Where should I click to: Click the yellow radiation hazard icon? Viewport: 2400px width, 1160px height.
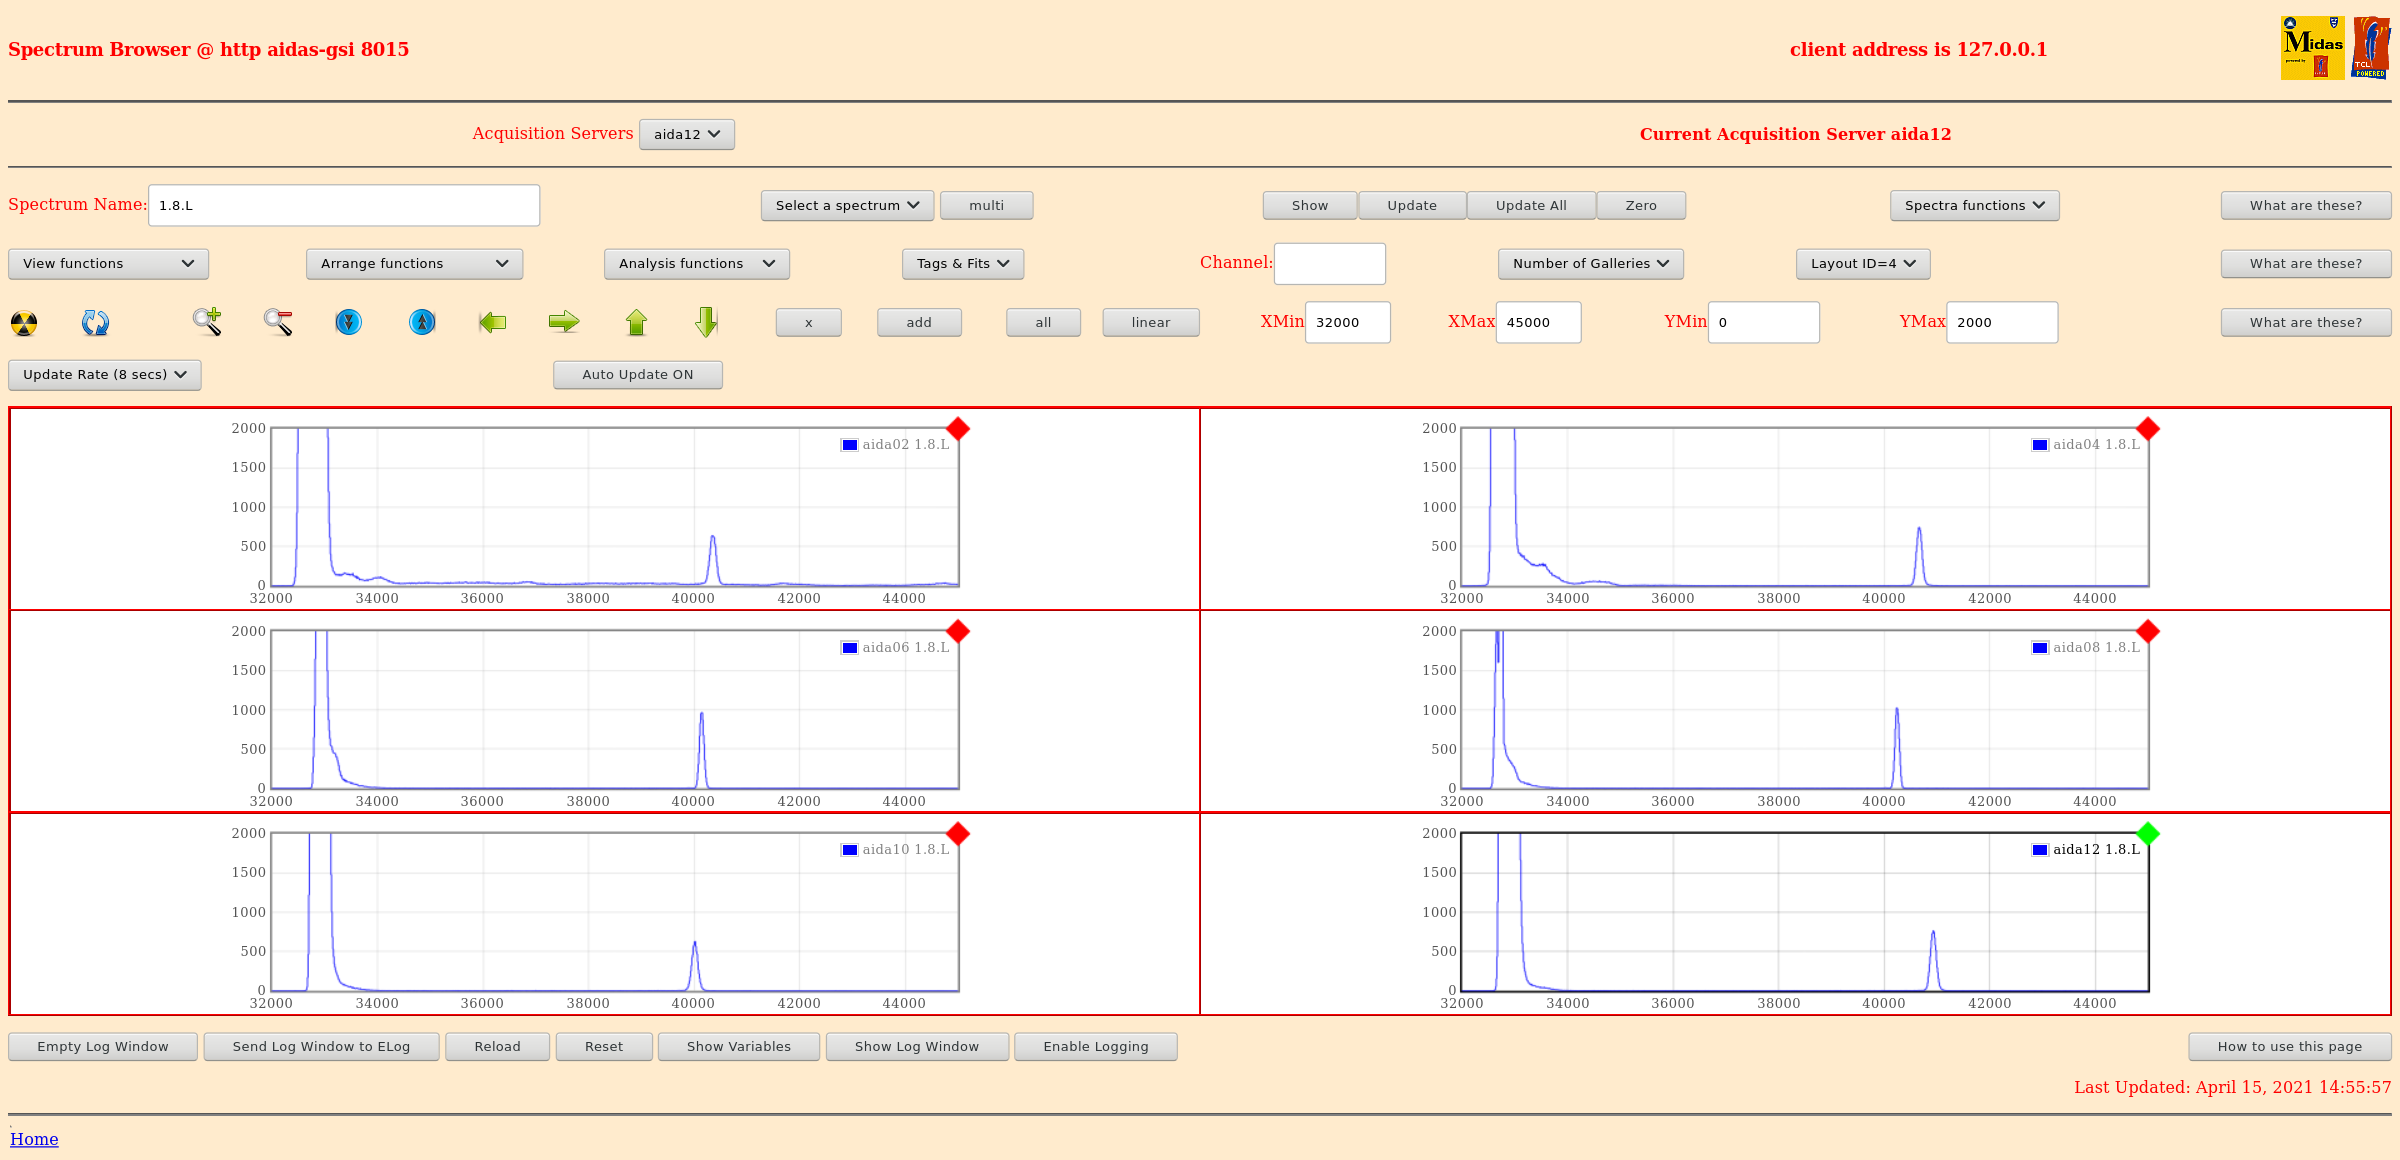tap(24, 323)
